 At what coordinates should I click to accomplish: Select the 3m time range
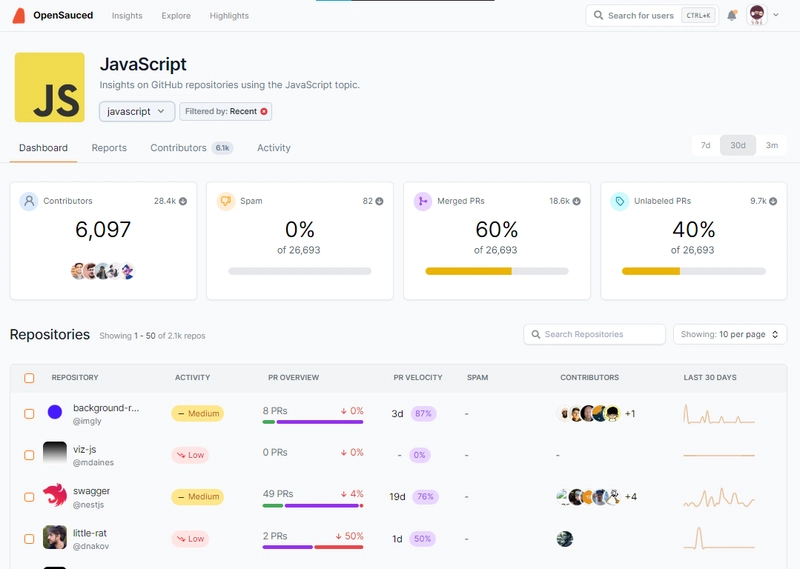click(x=771, y=145)
